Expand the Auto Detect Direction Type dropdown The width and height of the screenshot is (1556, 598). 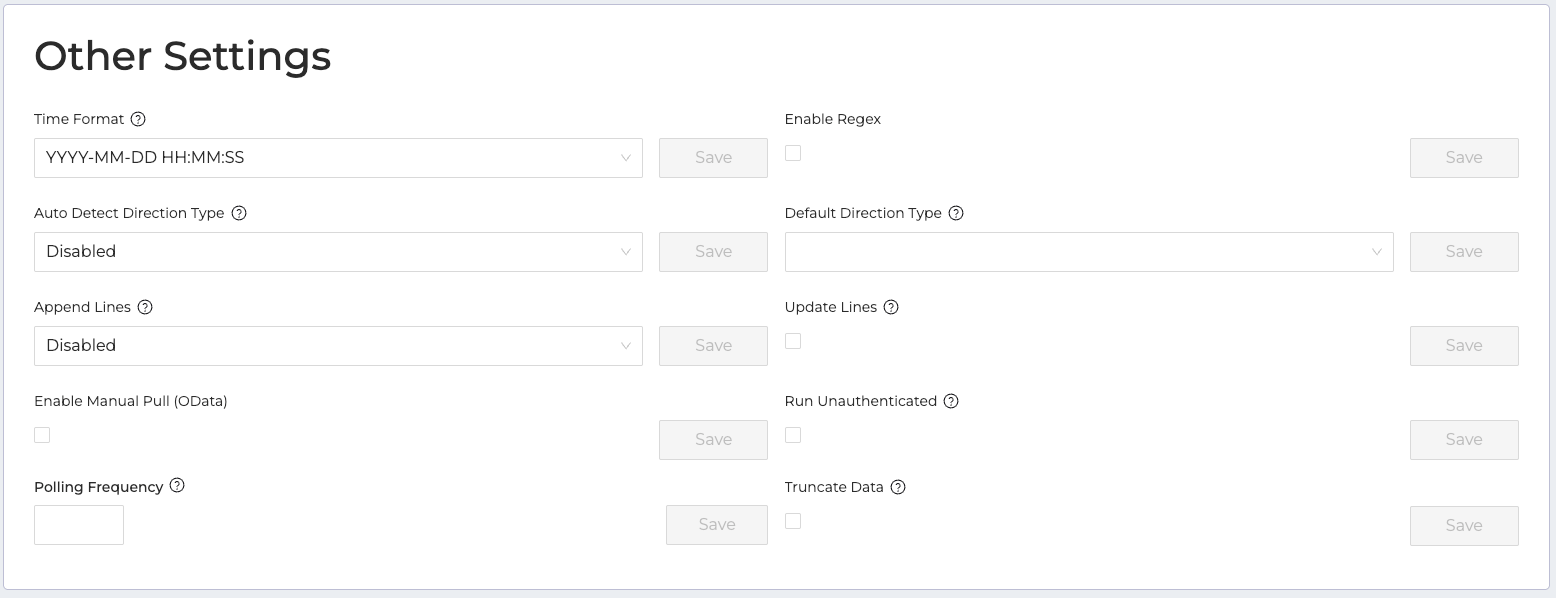(x=338, y=252)
